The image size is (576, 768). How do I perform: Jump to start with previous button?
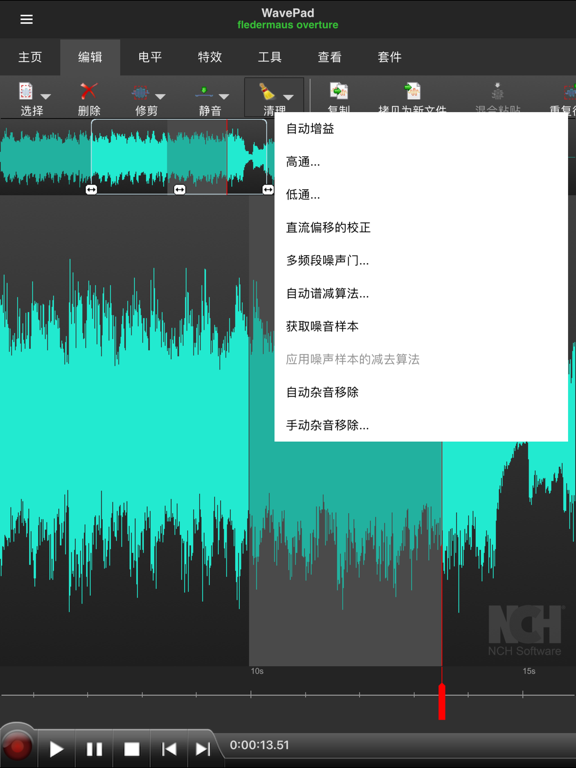(169, 749)
